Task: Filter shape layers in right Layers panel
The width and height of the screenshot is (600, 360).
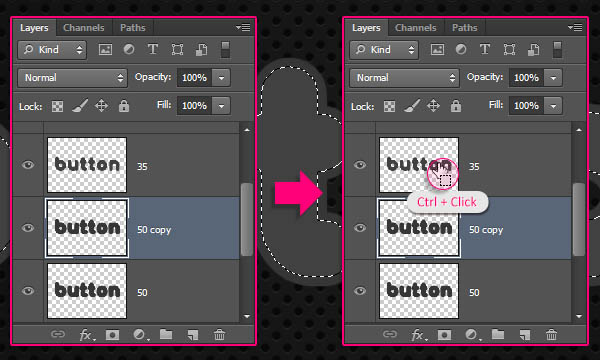Action: (x=509, y=49)
